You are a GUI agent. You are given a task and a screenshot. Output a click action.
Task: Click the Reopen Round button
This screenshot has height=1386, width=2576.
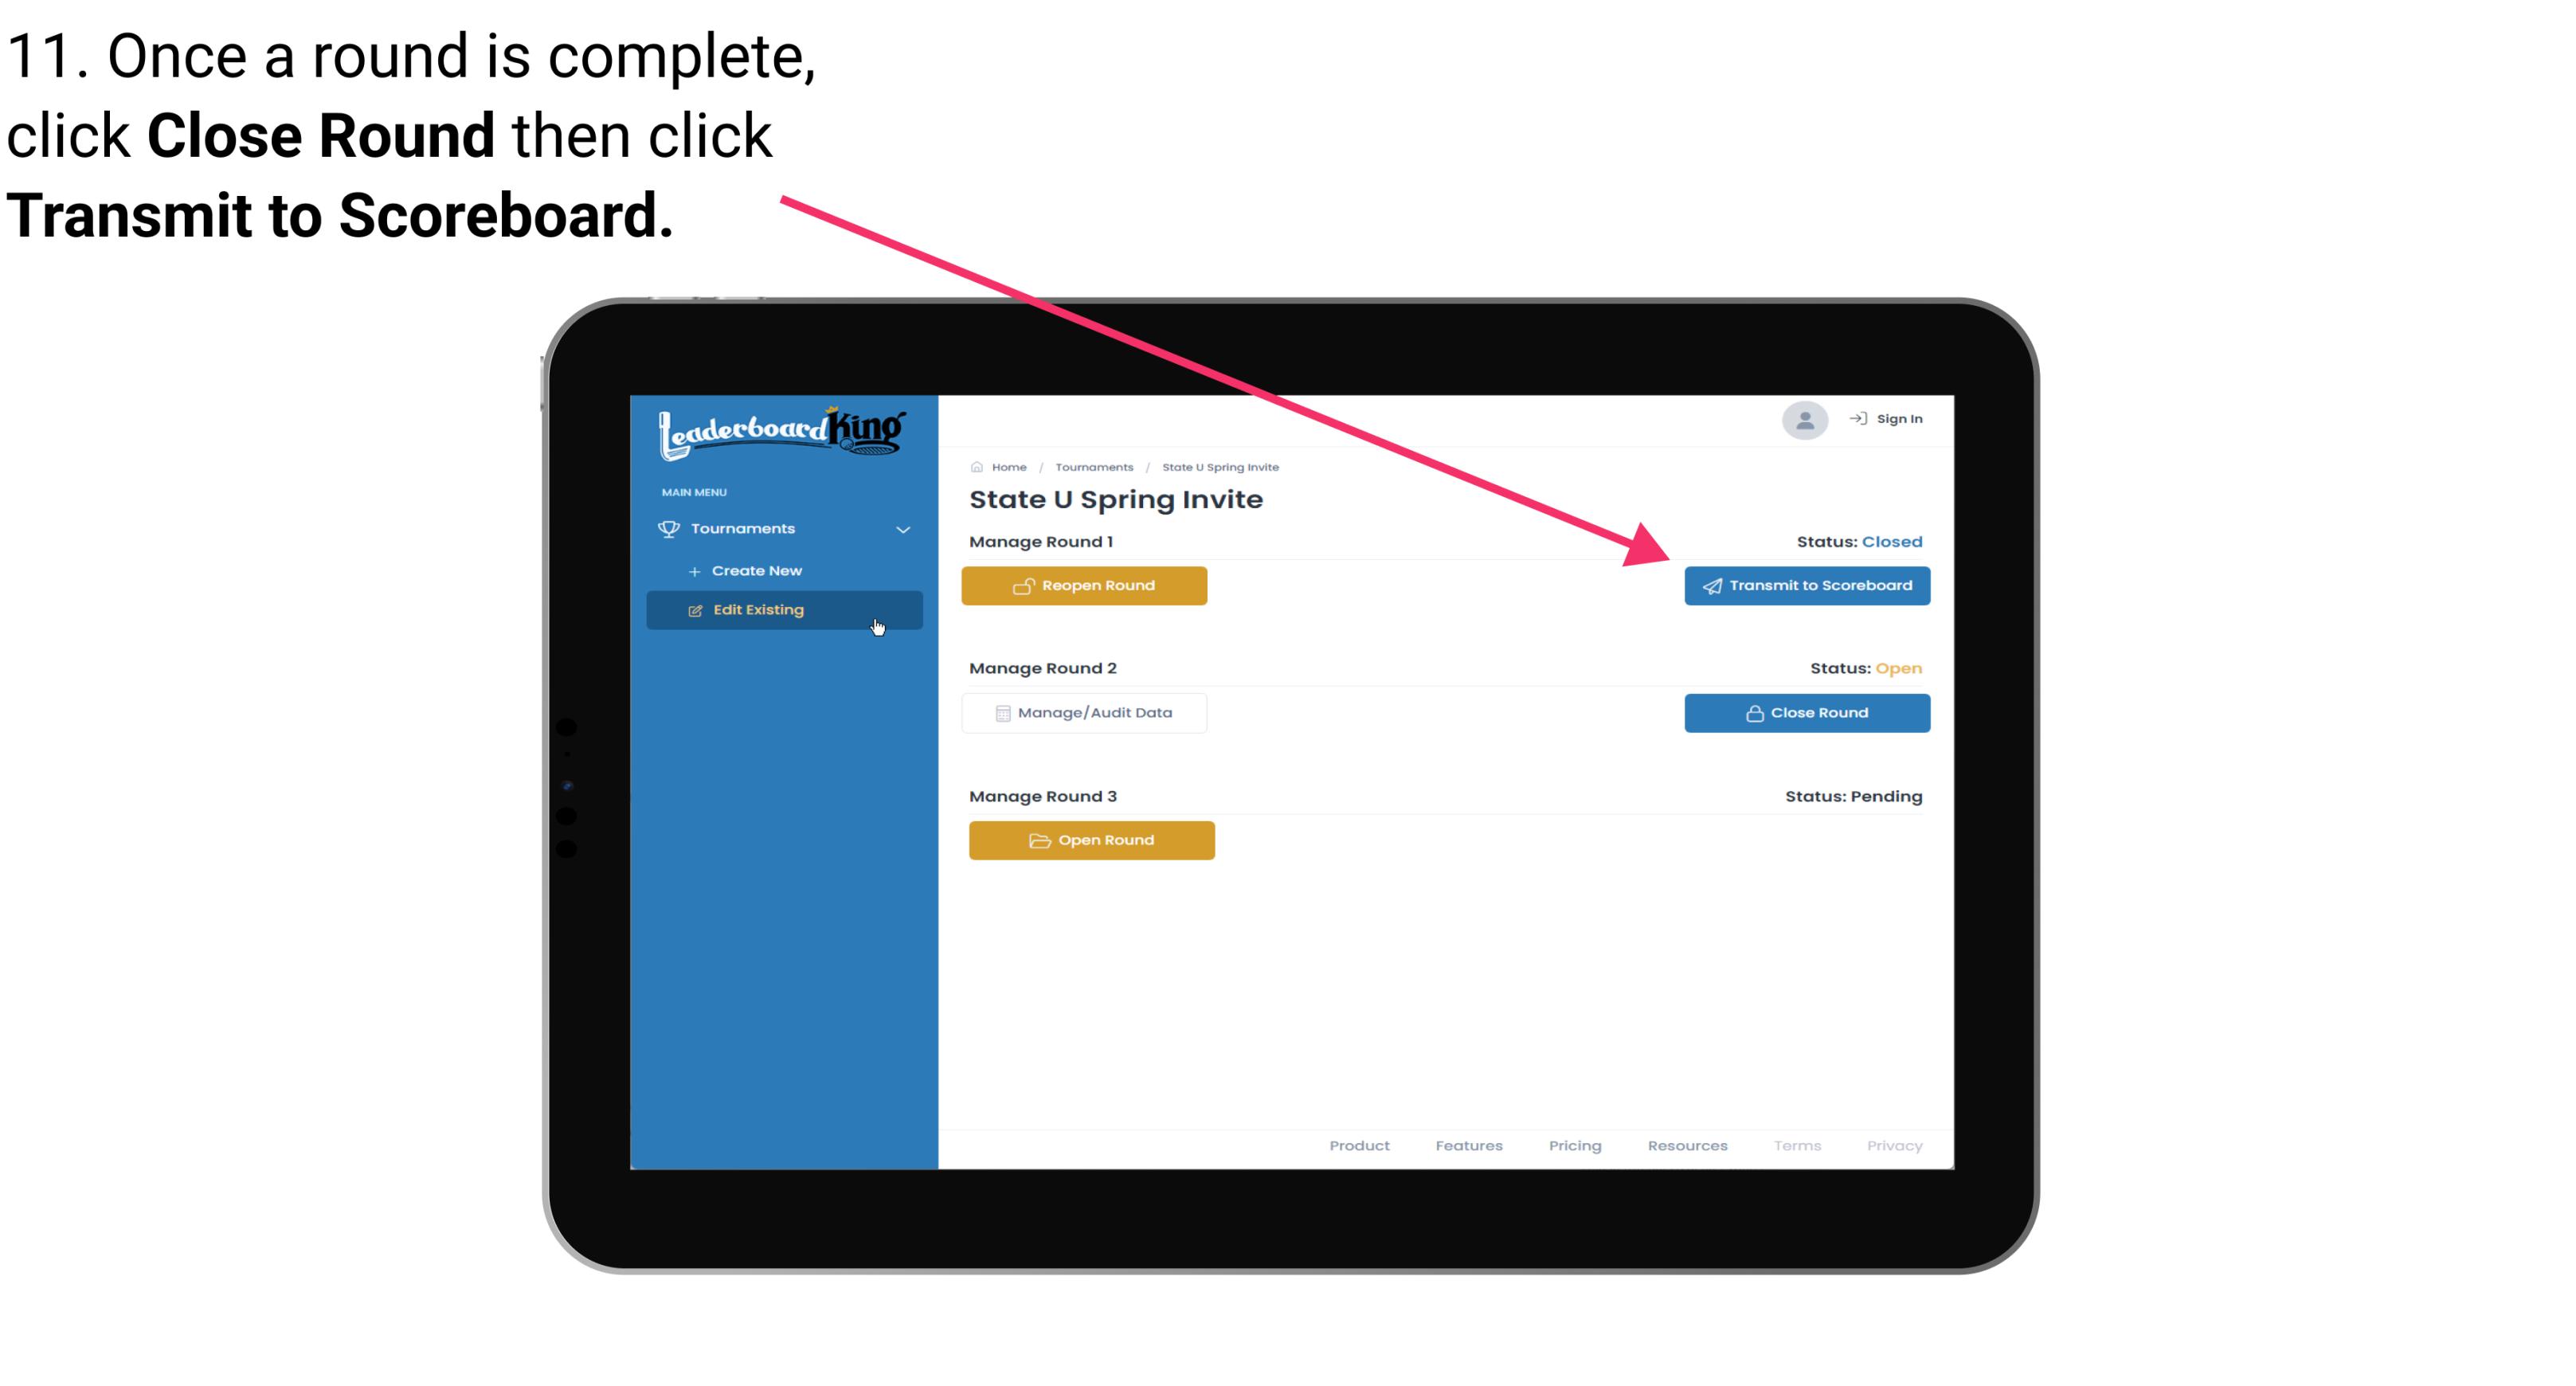(x=1086, y=584)
